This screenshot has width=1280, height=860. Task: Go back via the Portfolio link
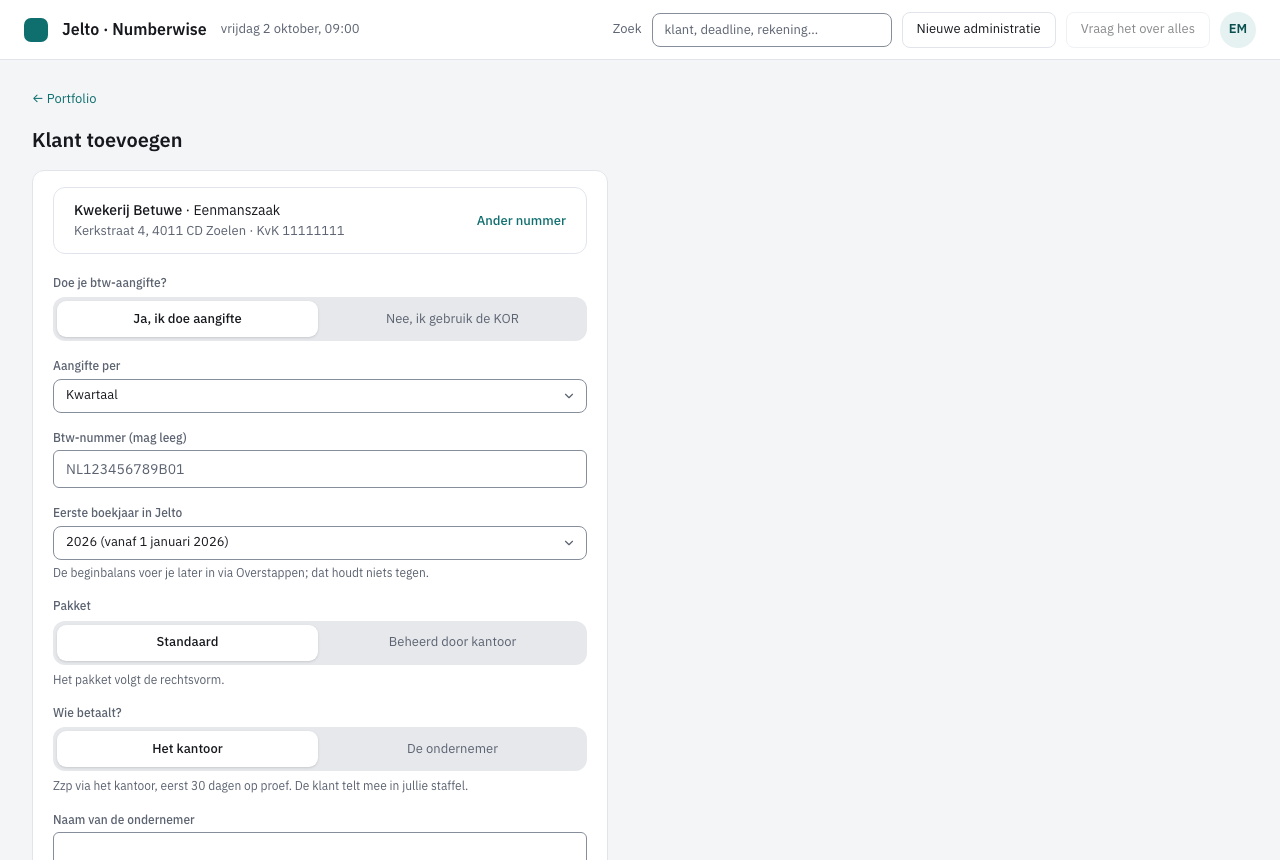(x=64, y=99)
